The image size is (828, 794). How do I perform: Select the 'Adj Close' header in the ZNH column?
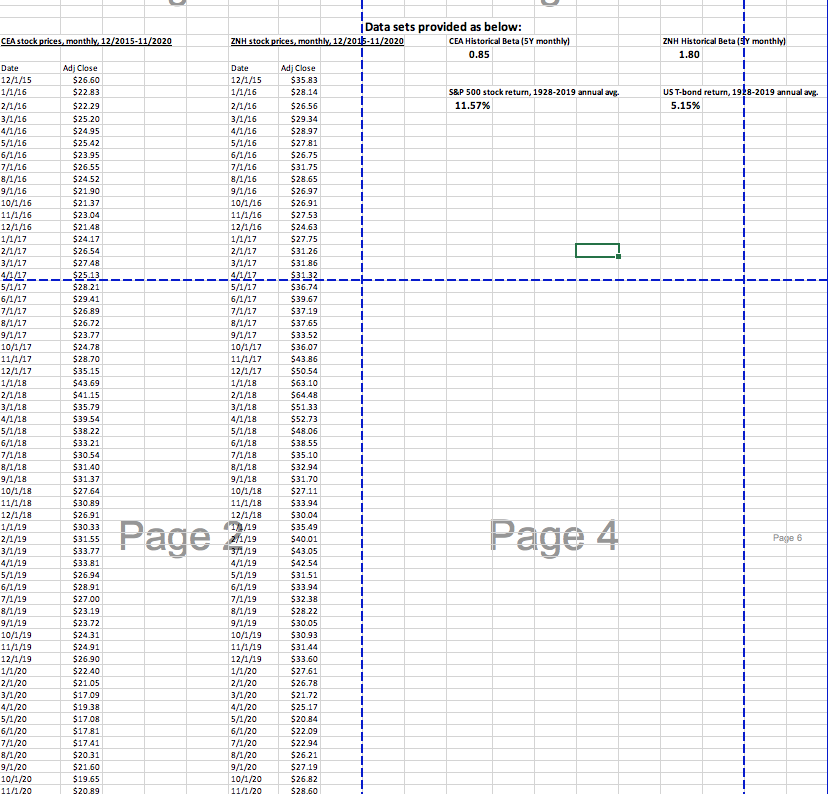[x=298, y=68]
